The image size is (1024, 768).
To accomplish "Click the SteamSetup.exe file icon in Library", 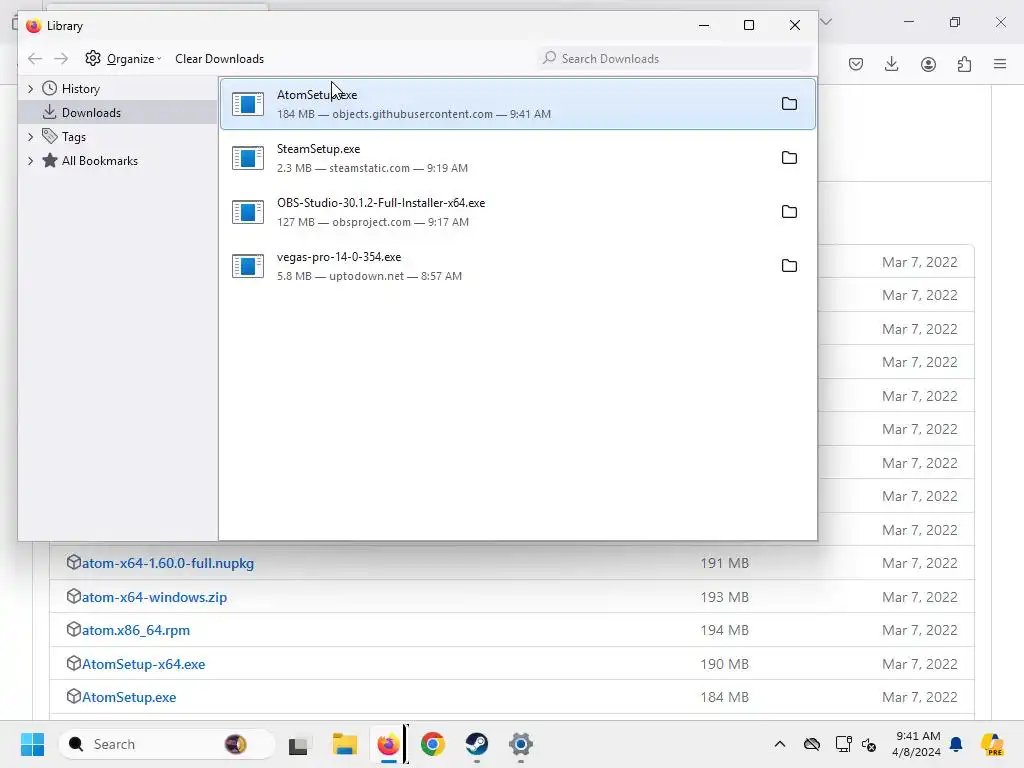I will (x=248, y=158).
